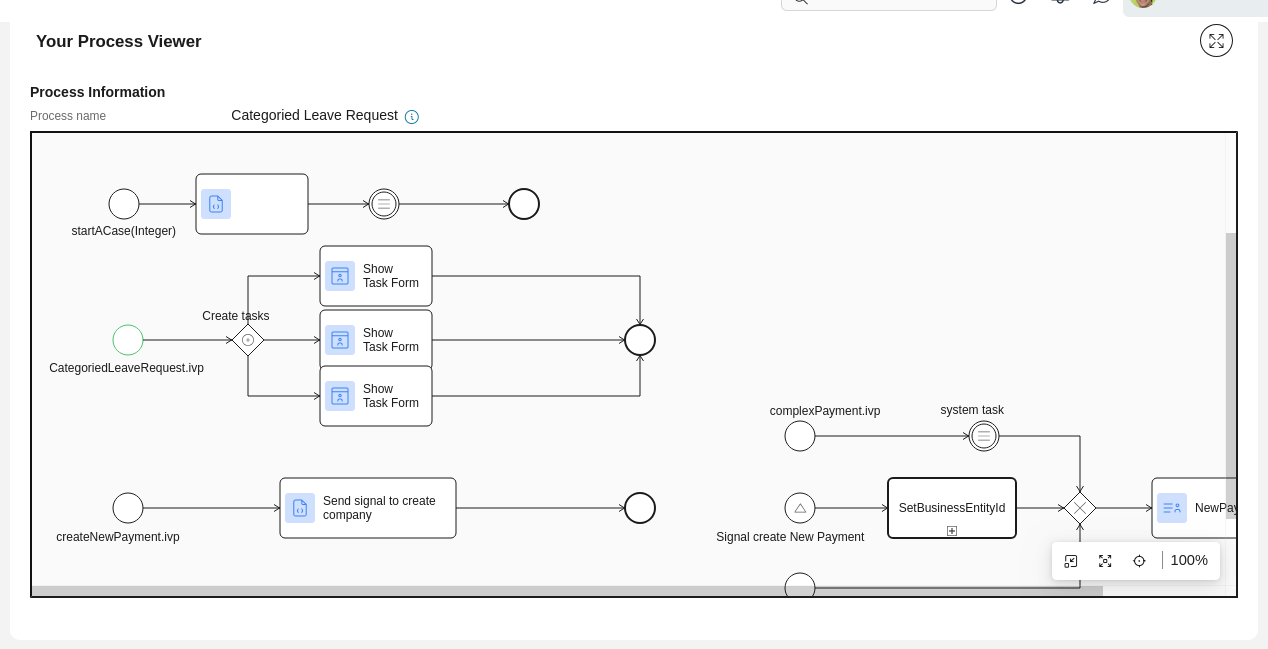Viewport: 1268px width, 649px height.
Task: Select the Send signal to create company task
Action: pyautogui.click(x=368, y=508)
